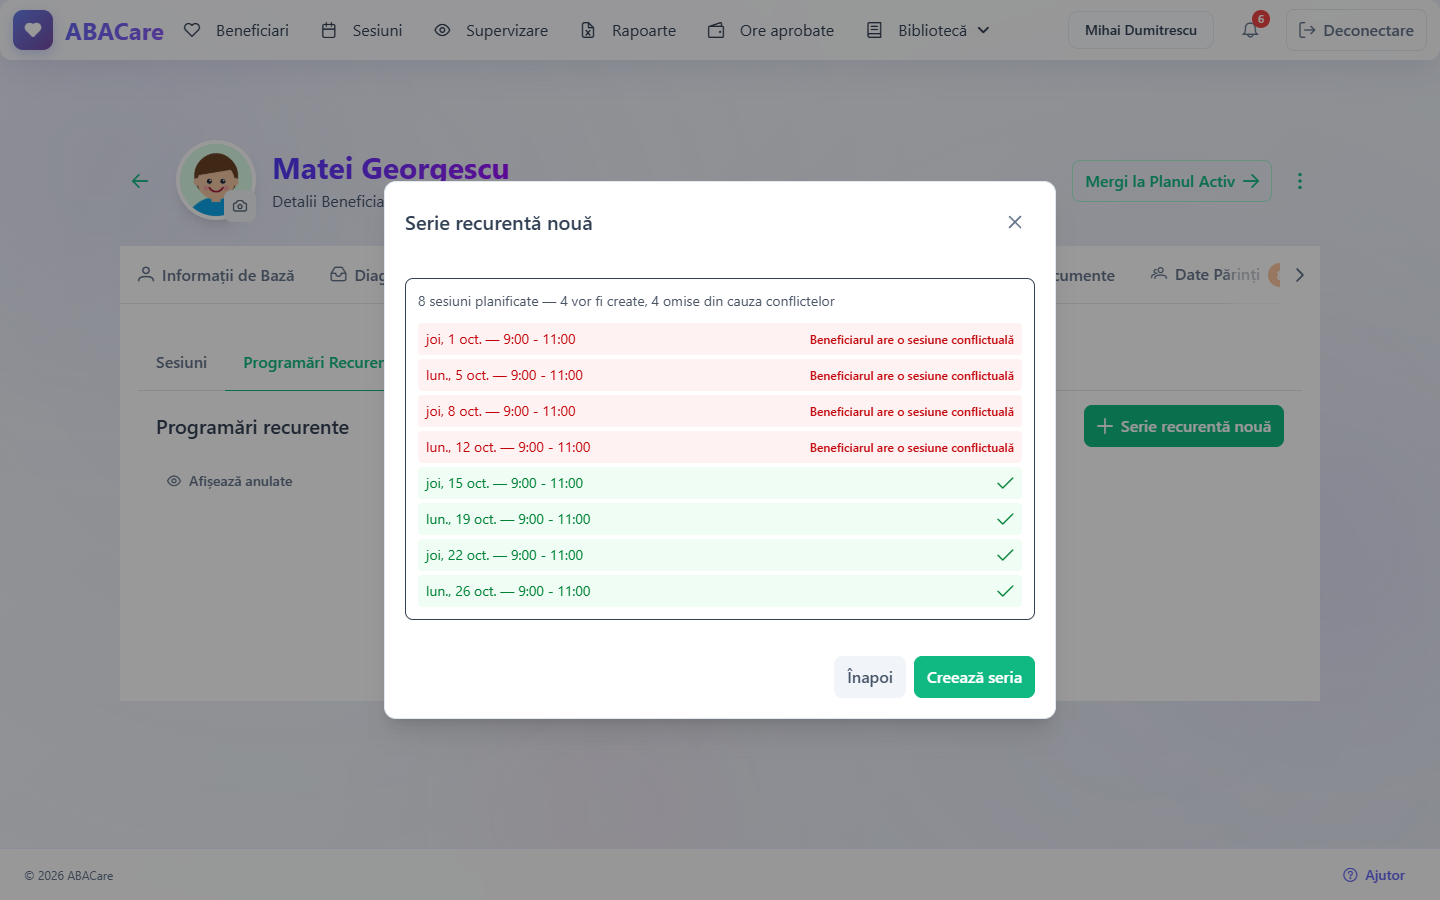Click the Mihai Dumitrescu user button
The height and width of the screenshot is (900, 1440).
point(1141,30)
